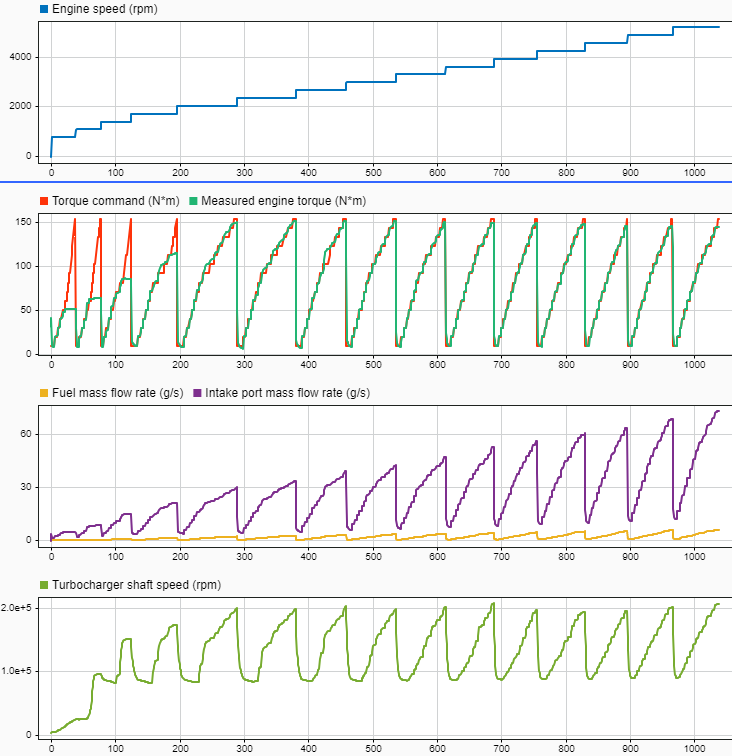This screenshot has width=732, height=756.
Task: Click the 60 tick on mass flow y-axis
Action: [31, 434]
